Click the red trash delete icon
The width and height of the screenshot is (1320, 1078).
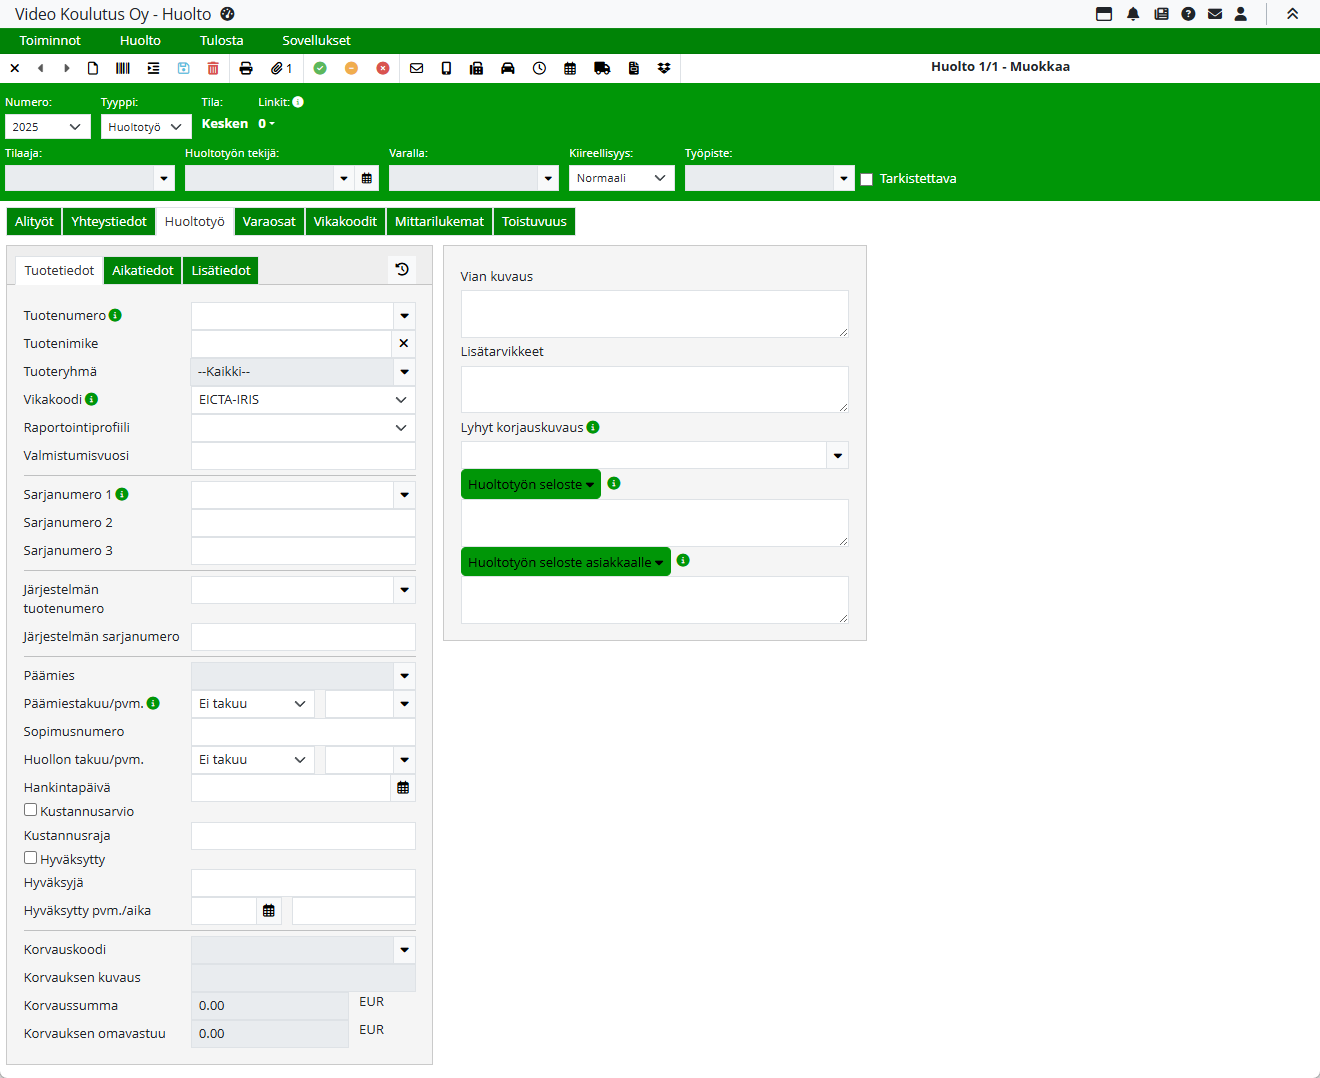click(213, 68)
